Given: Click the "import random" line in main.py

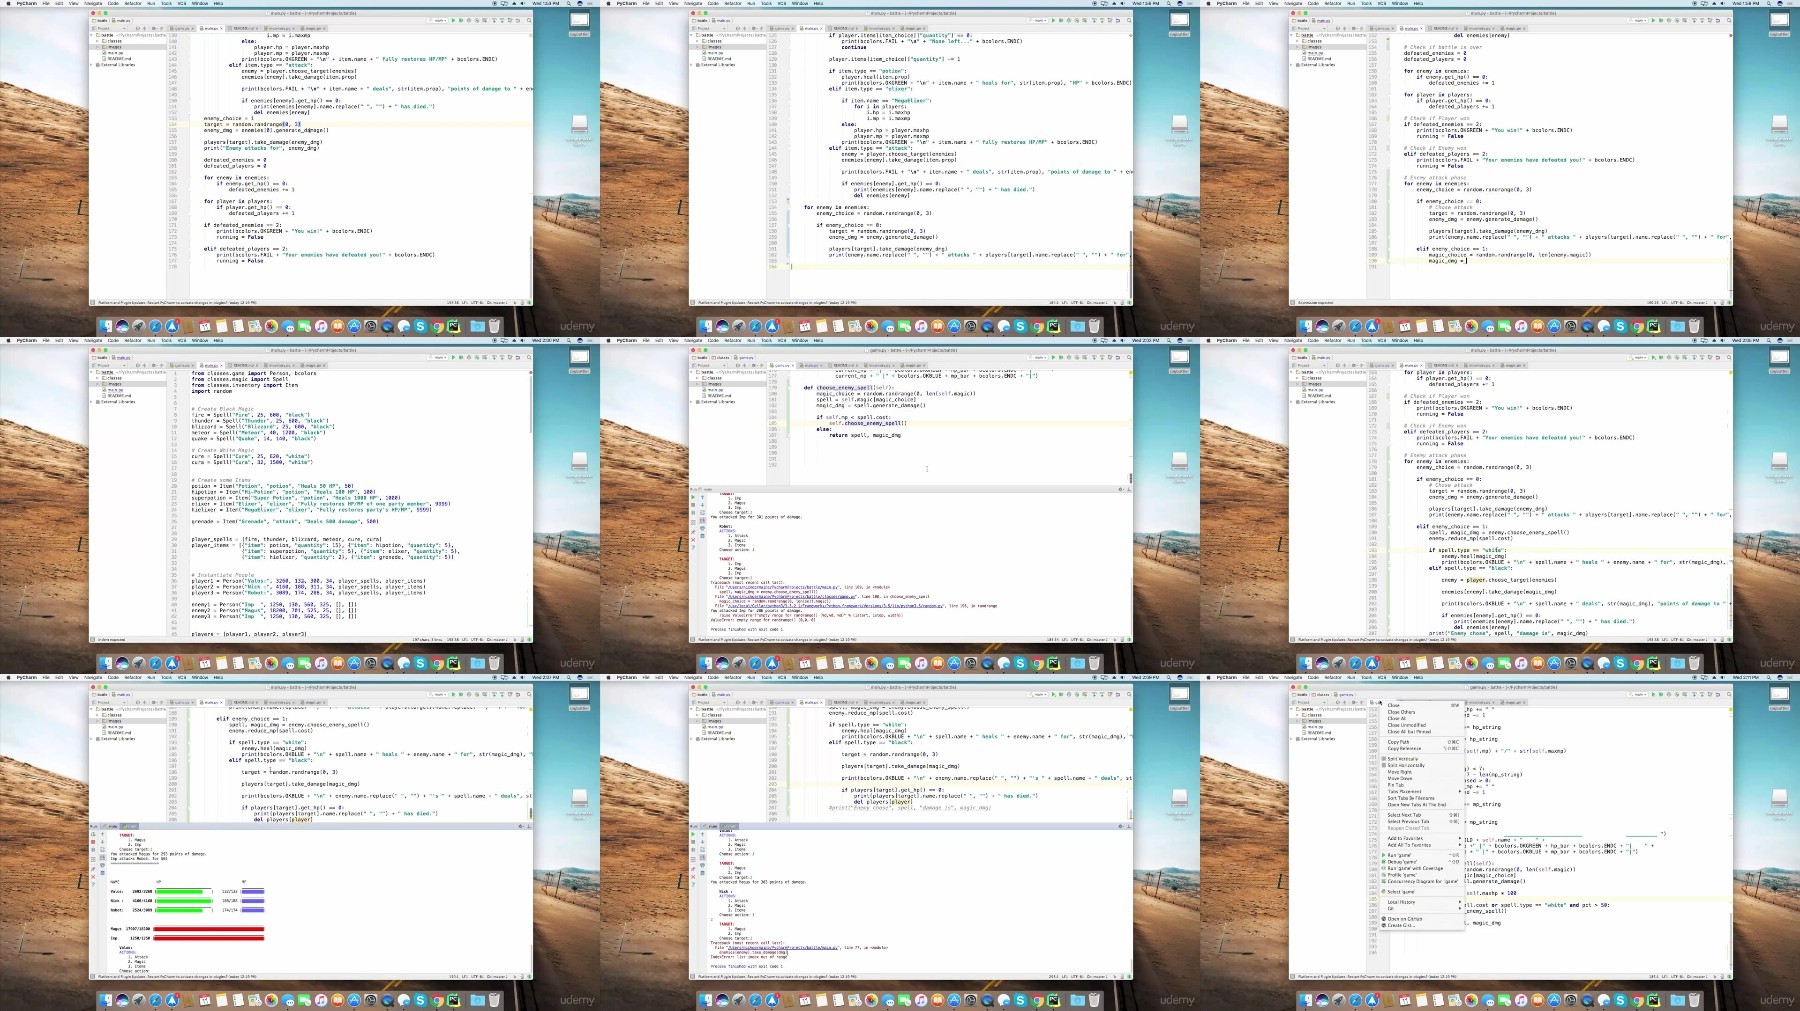Looking at the screenshot, I should click(x=212, y=391).
